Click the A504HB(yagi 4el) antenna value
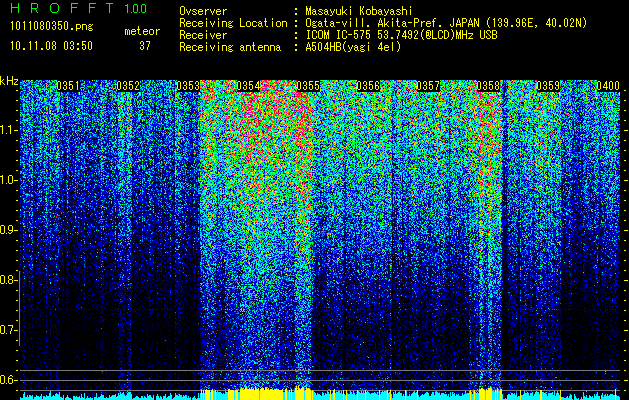 (353, 47)
